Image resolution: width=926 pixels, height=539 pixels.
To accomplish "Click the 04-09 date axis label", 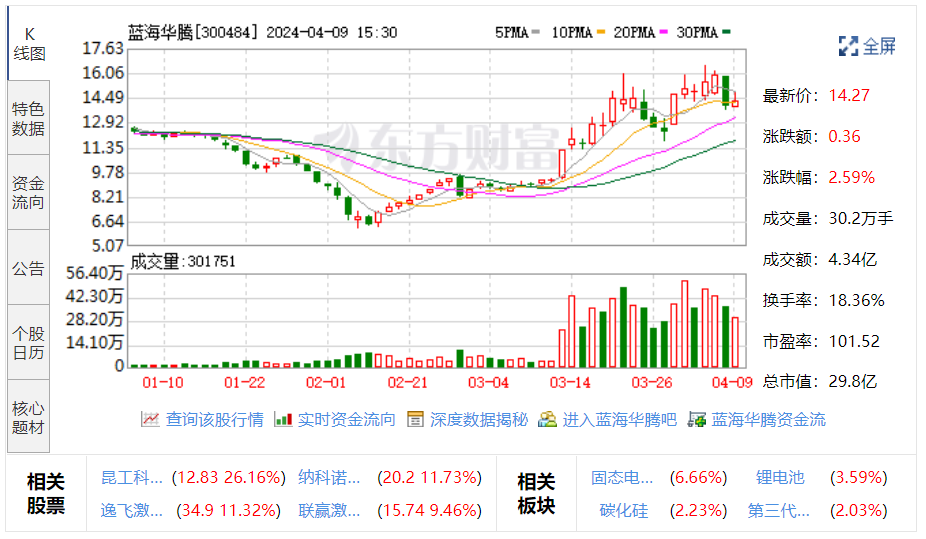I will point(732,383).
